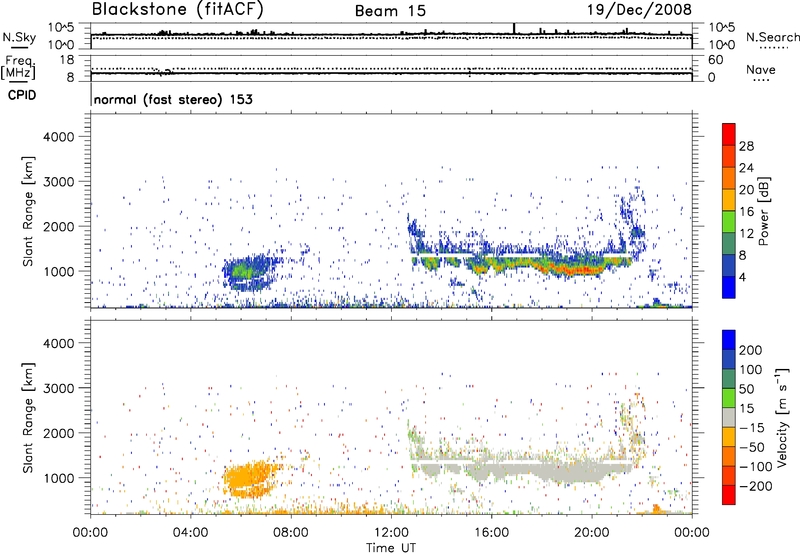Screen dimensions: 800x554
Task: Click the "-50" label on the Velocity colorbar
Action: point(752,447)
